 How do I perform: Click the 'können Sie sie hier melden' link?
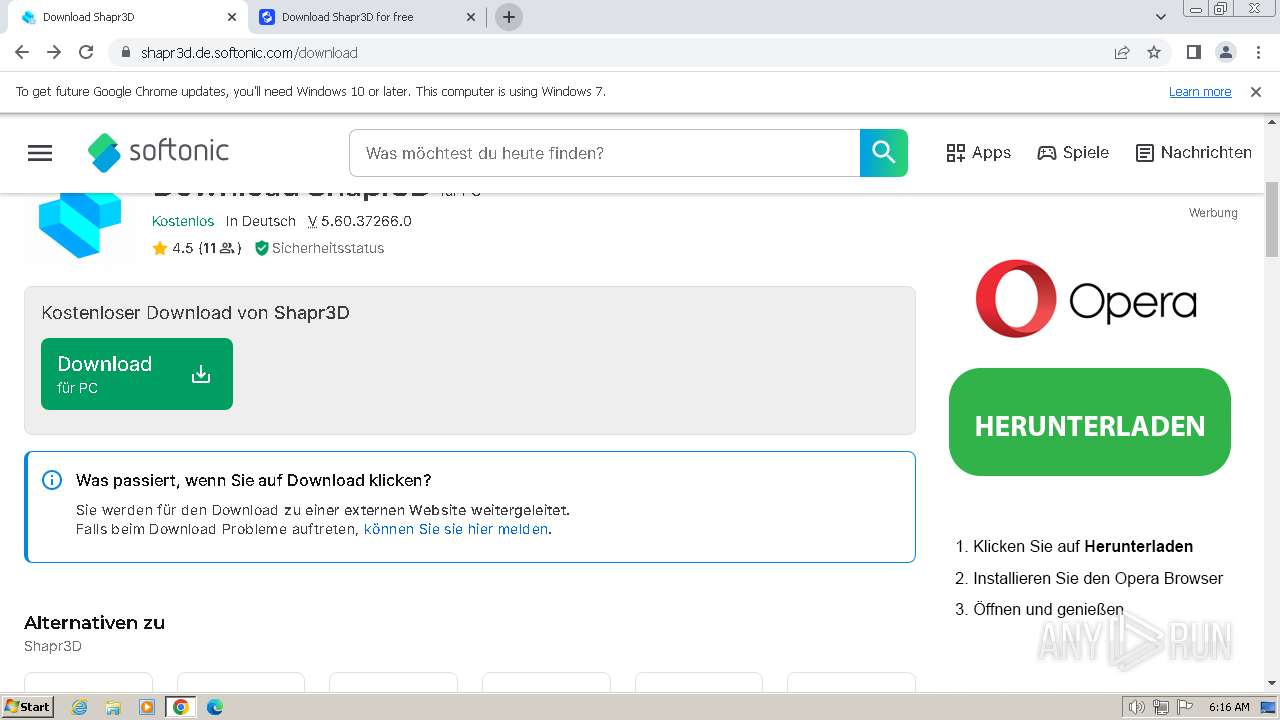456,529
